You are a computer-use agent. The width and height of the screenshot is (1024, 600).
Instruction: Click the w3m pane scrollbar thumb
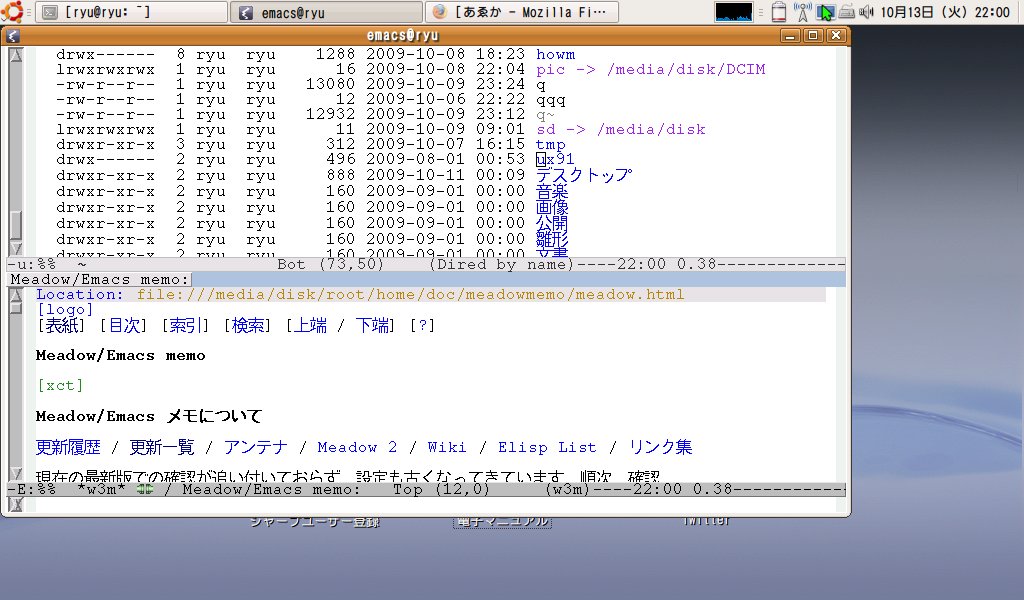point(16,307)
